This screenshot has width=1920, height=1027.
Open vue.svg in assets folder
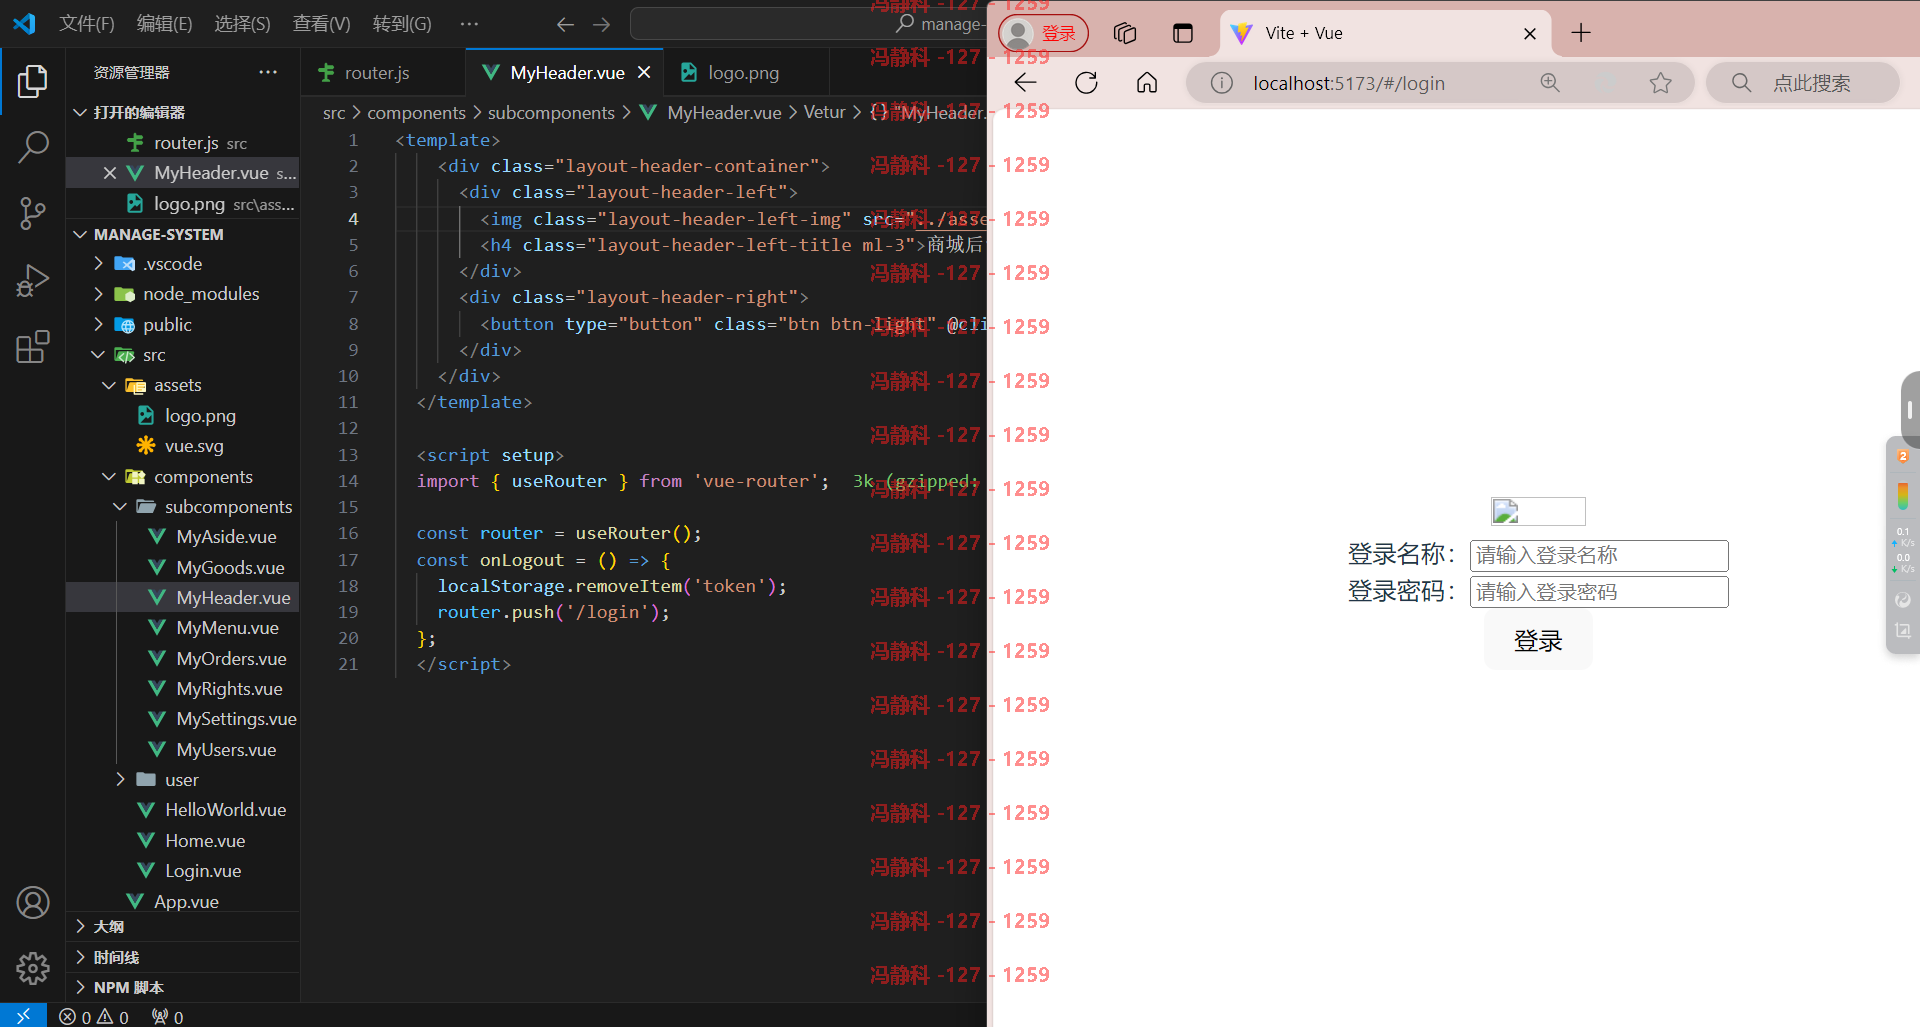(194, 446)
